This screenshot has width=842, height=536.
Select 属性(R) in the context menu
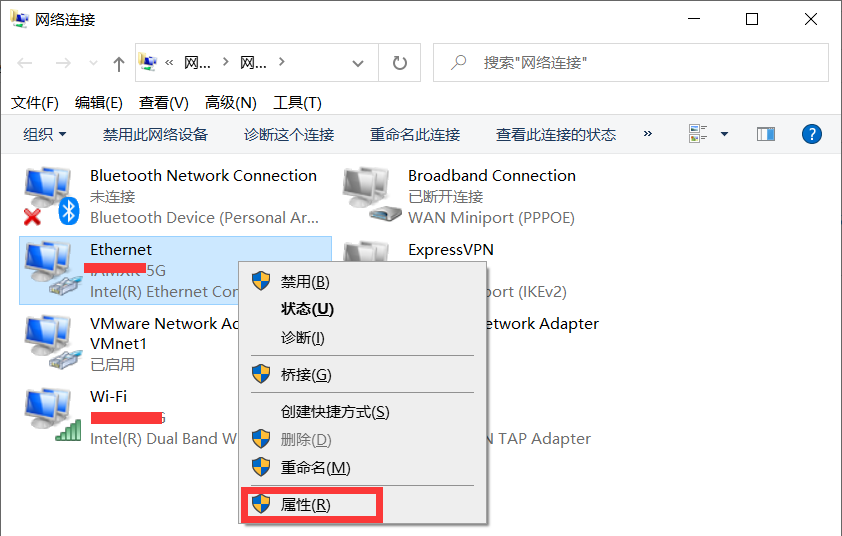pos(305,505)
